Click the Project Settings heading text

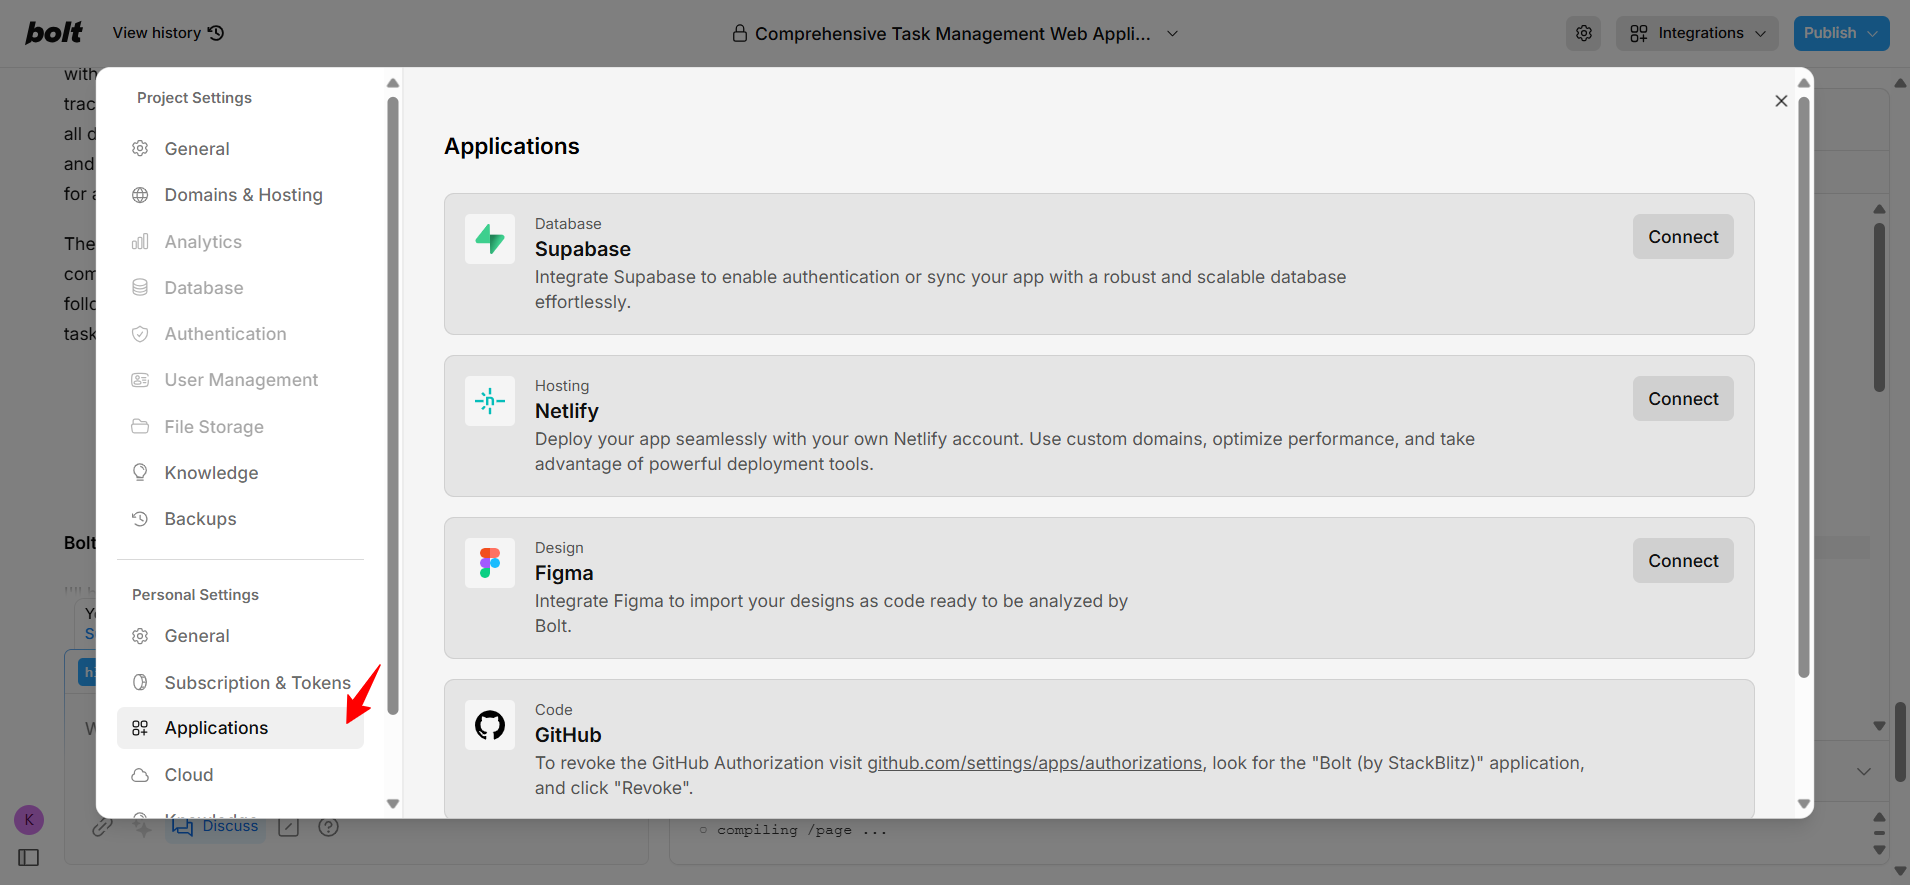click(x=194, y=98)
